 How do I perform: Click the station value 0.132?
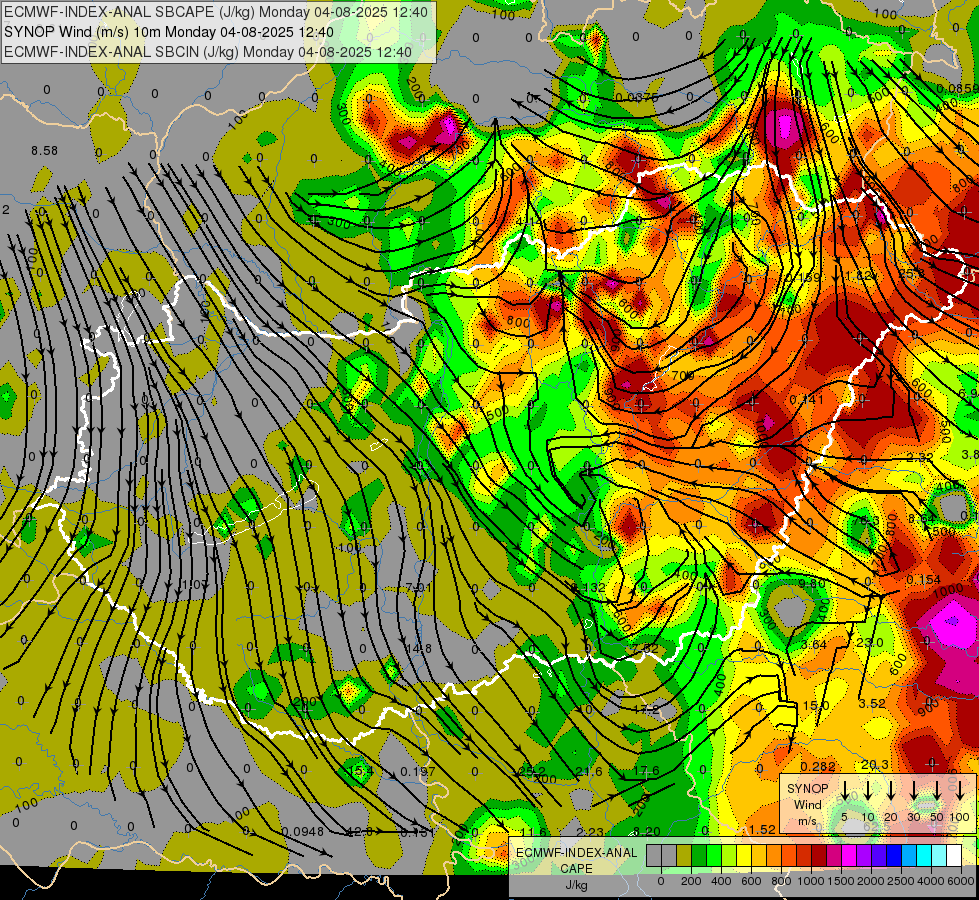point(588,587)
